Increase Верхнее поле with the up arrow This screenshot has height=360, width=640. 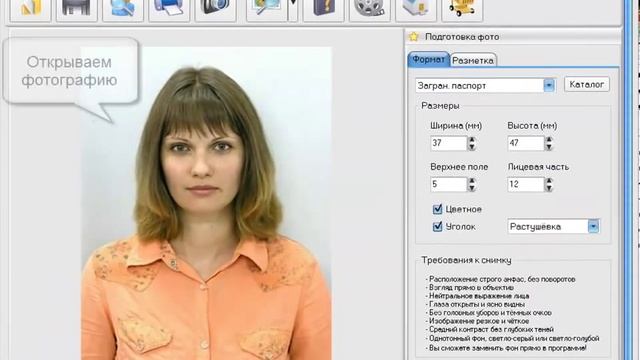point(472,181)
